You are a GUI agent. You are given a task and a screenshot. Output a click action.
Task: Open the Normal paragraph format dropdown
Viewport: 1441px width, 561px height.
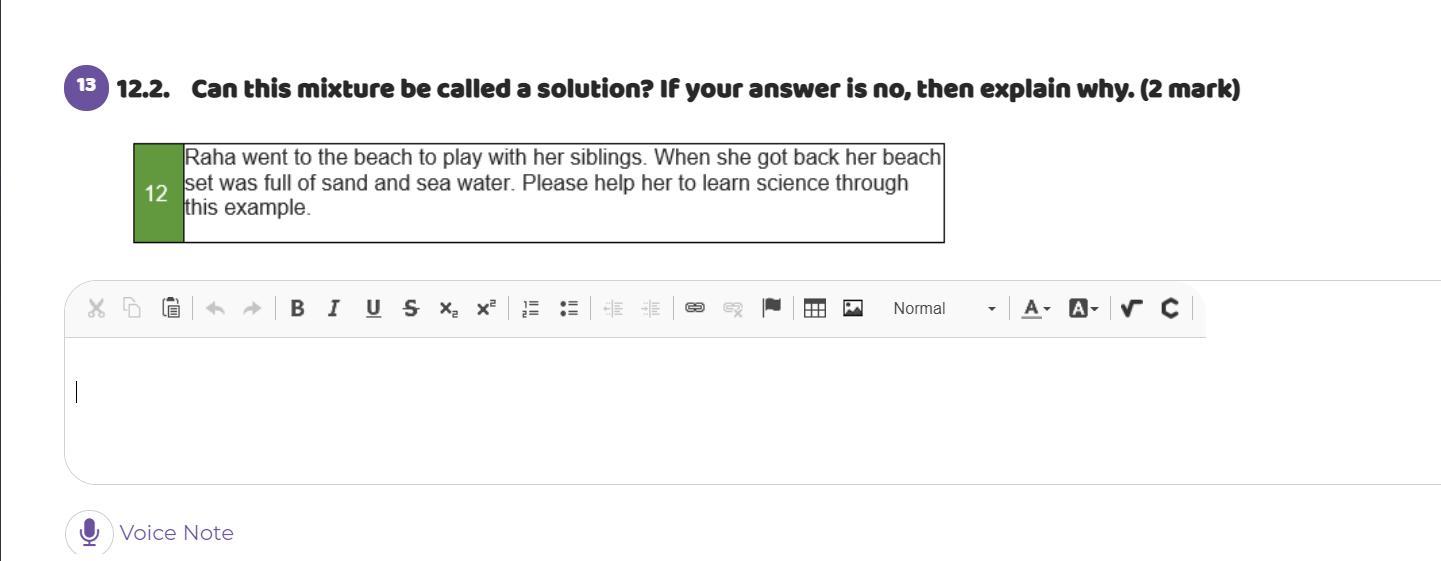[943, 308]
